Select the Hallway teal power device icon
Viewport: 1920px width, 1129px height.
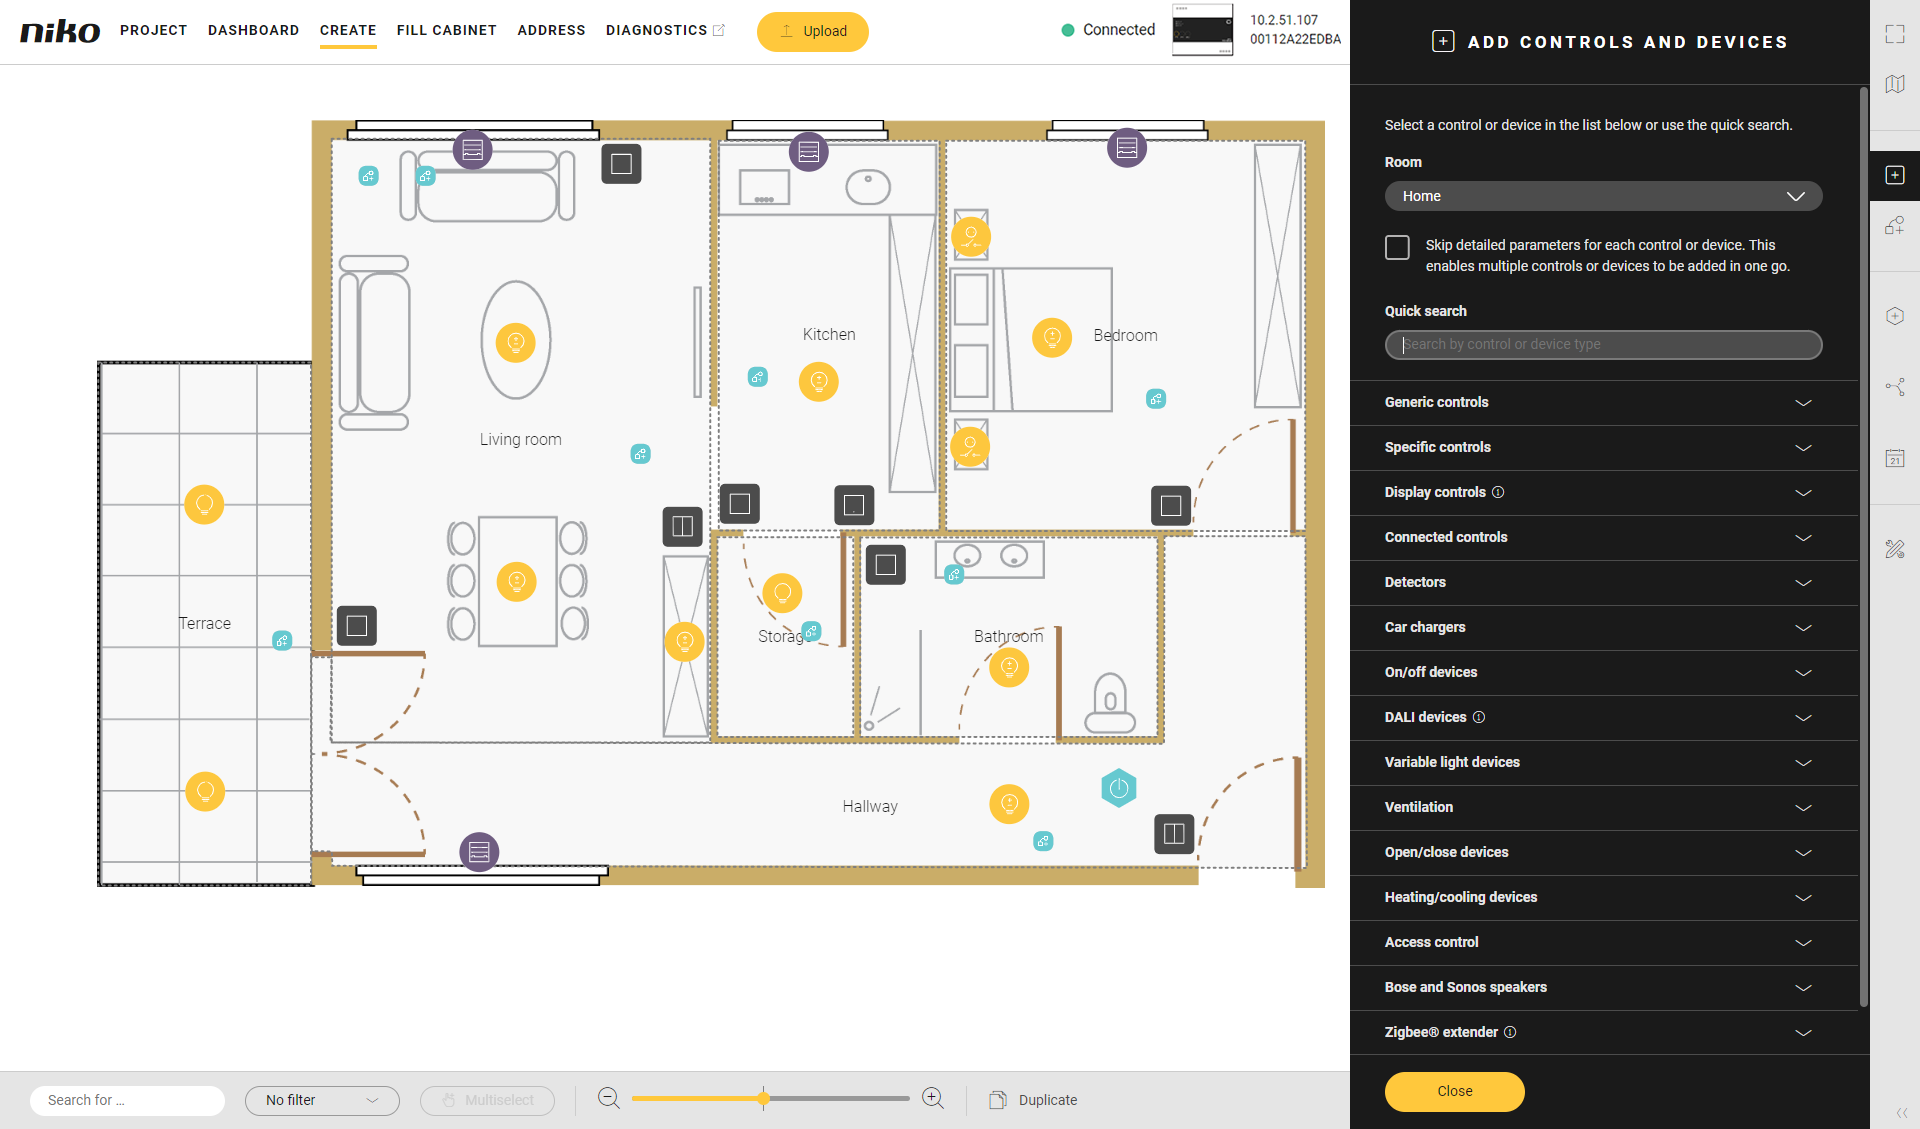click(x=1119, y=788)
